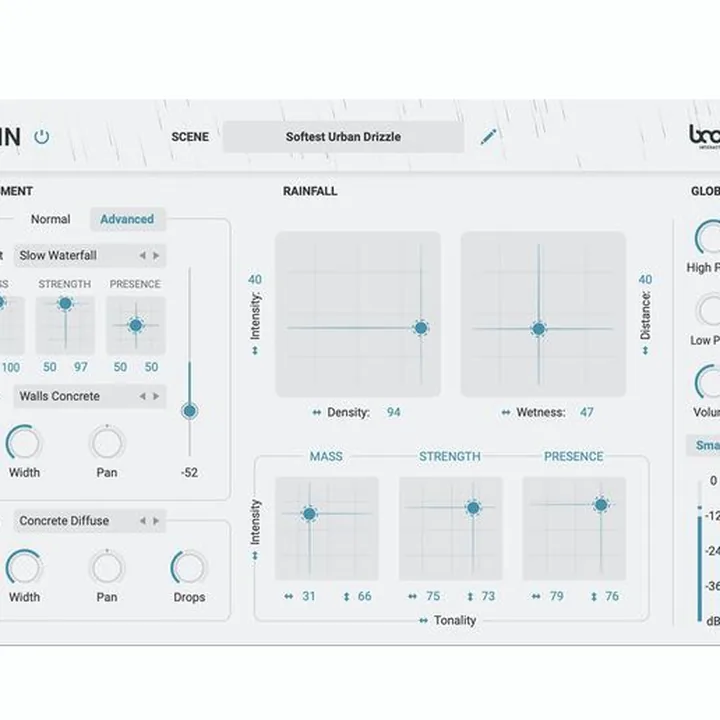Switch to the Normal tab
Image resolution: width=720 pixels, height=720 pixels.
click(51, 219)
